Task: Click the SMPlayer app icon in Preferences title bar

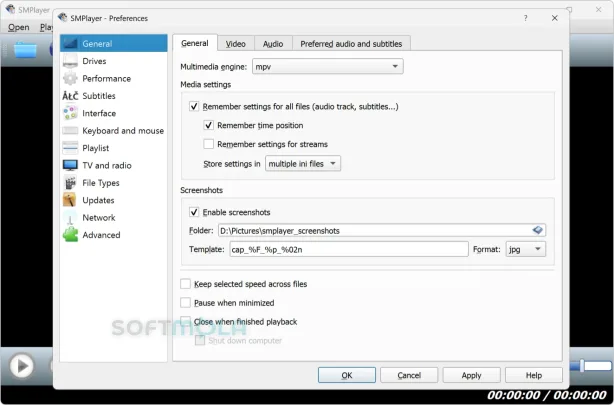Action: (x=63, y=18)
